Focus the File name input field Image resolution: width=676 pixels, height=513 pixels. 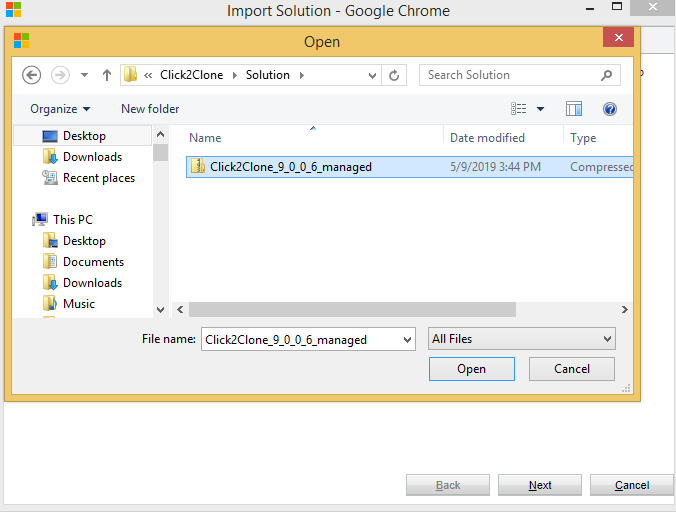coord(308,340)
